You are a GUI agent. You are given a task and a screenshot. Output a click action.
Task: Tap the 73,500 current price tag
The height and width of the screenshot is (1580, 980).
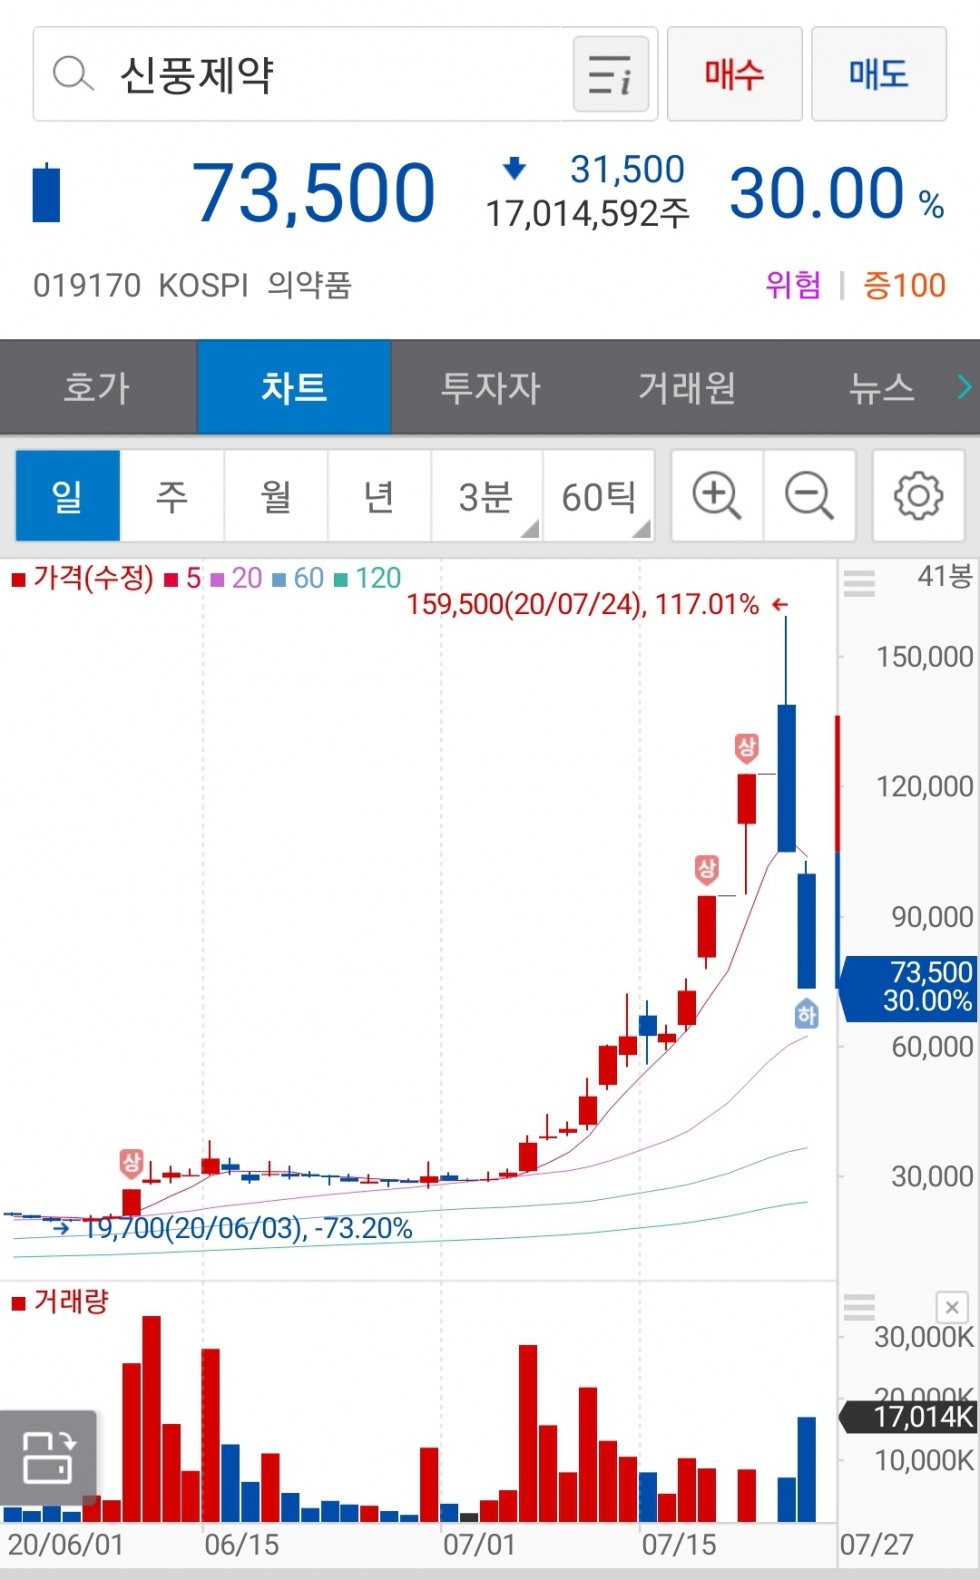pos(909,987)
